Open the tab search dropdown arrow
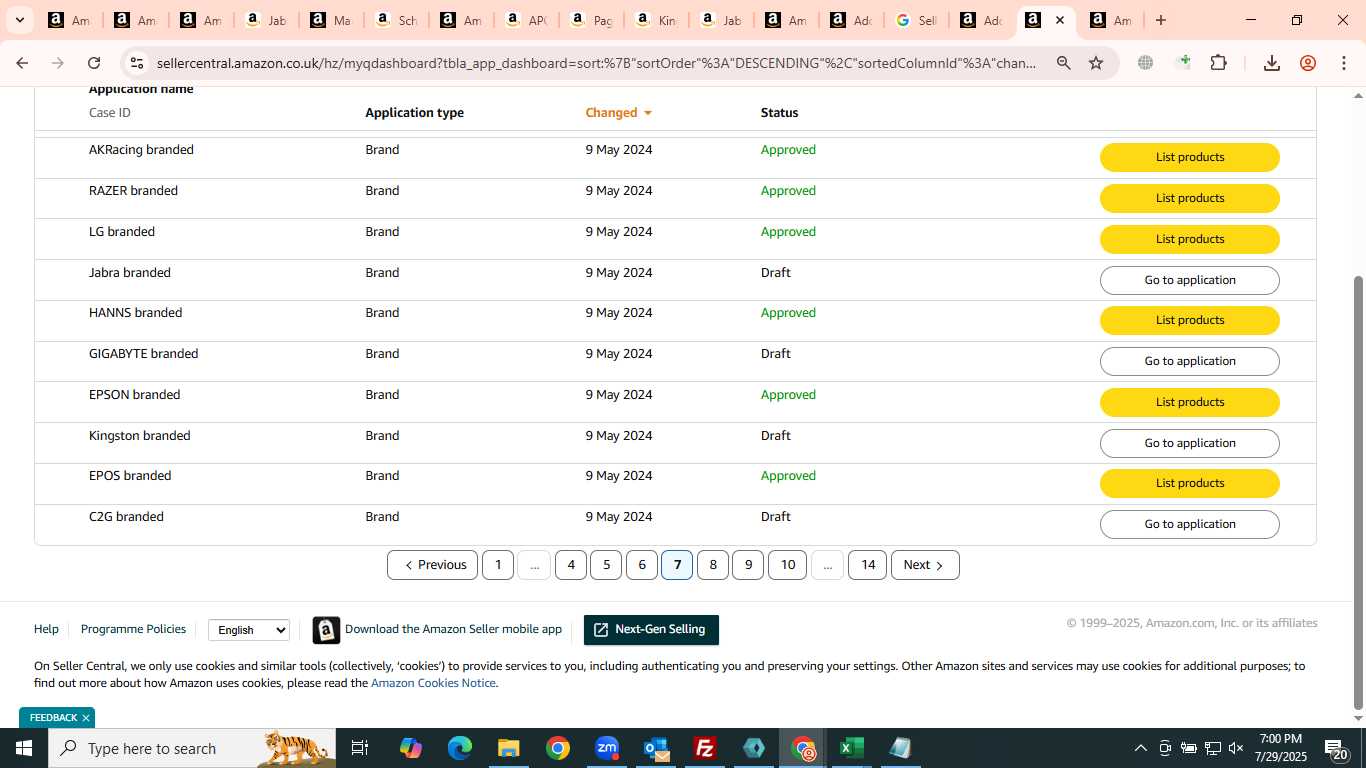This screenshot has height=768, width=1366. [19, 20]
